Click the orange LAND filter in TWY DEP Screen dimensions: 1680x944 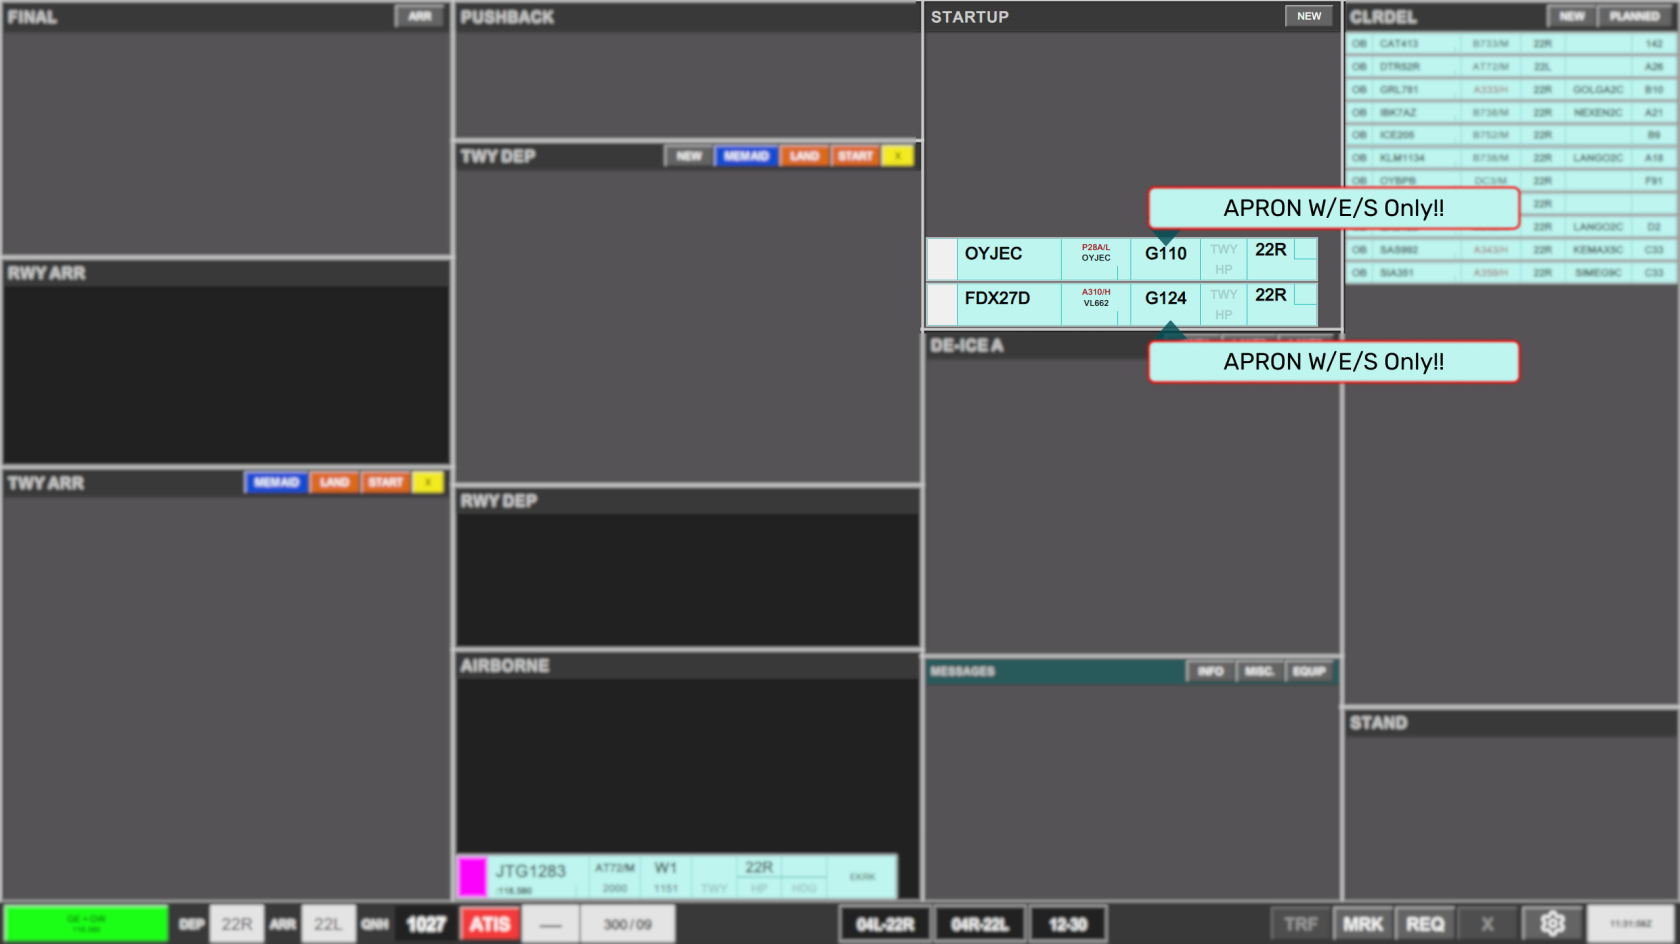[x=804, y=156]
